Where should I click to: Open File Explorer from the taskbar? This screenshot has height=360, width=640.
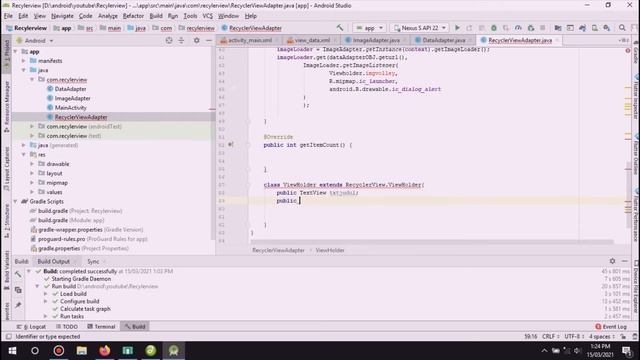pos(82,350)
